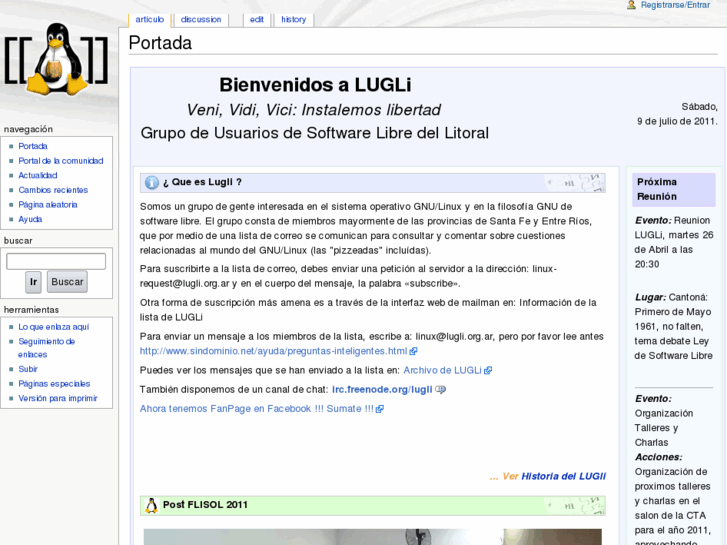The width and height of the screenshot is (727, 545).
Task: Open Lo que enlaza aquí
Action: [54, 327]
